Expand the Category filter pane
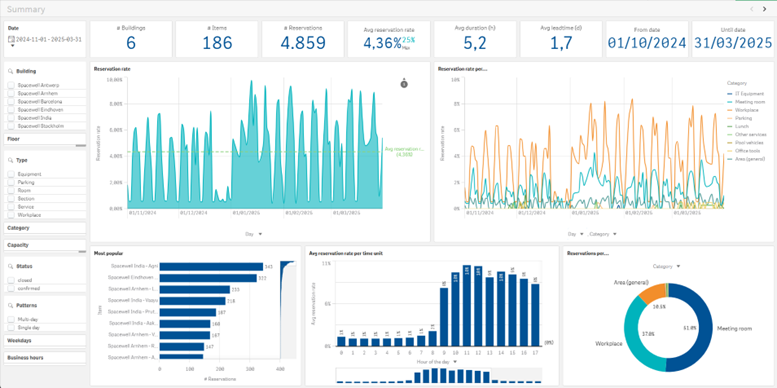 [45, 228]
